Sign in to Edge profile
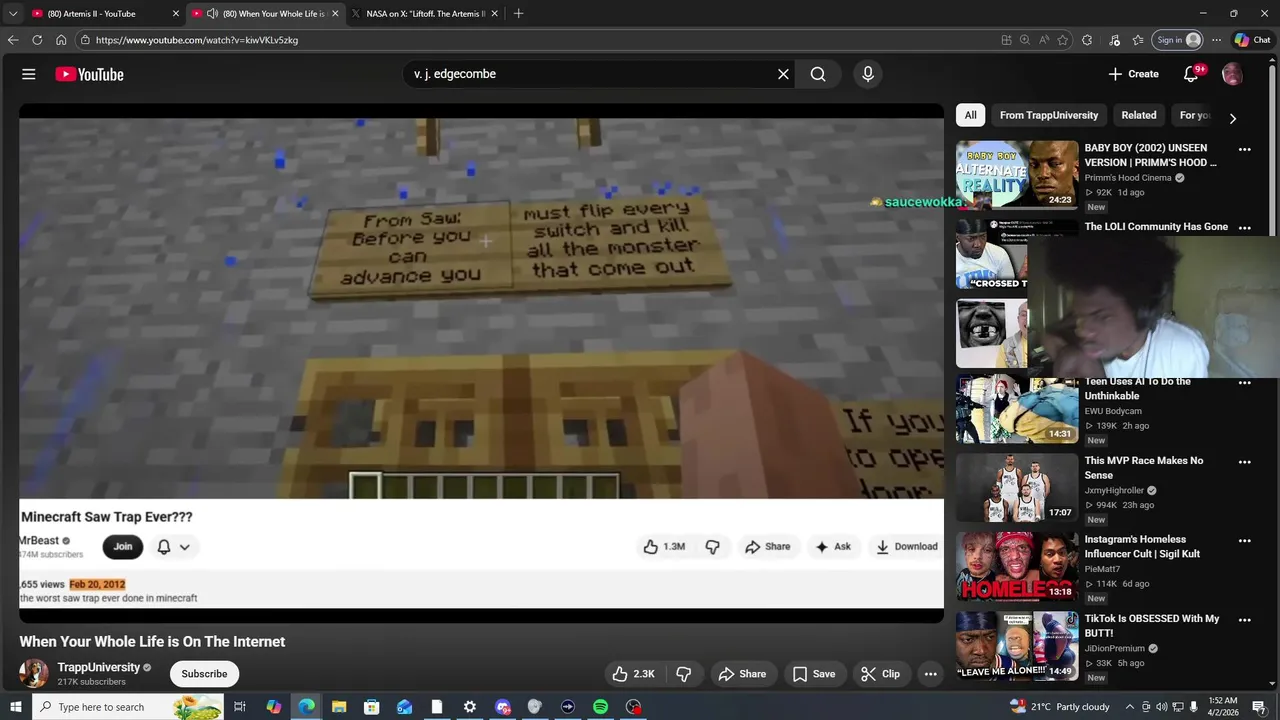The image size is (1280, 720). (x=1178, y=40)
